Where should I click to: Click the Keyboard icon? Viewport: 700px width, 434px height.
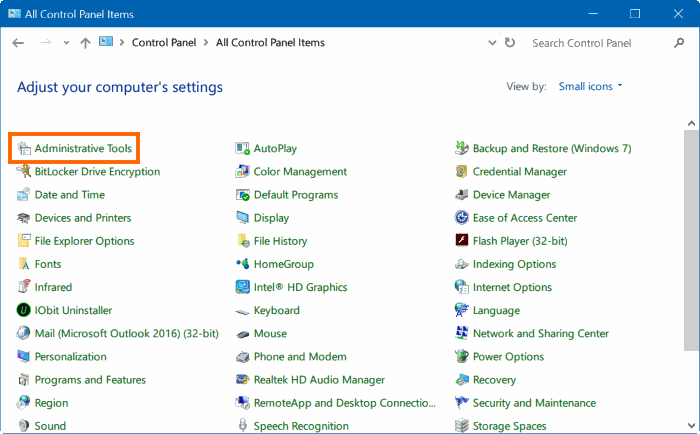pos(242,311)
